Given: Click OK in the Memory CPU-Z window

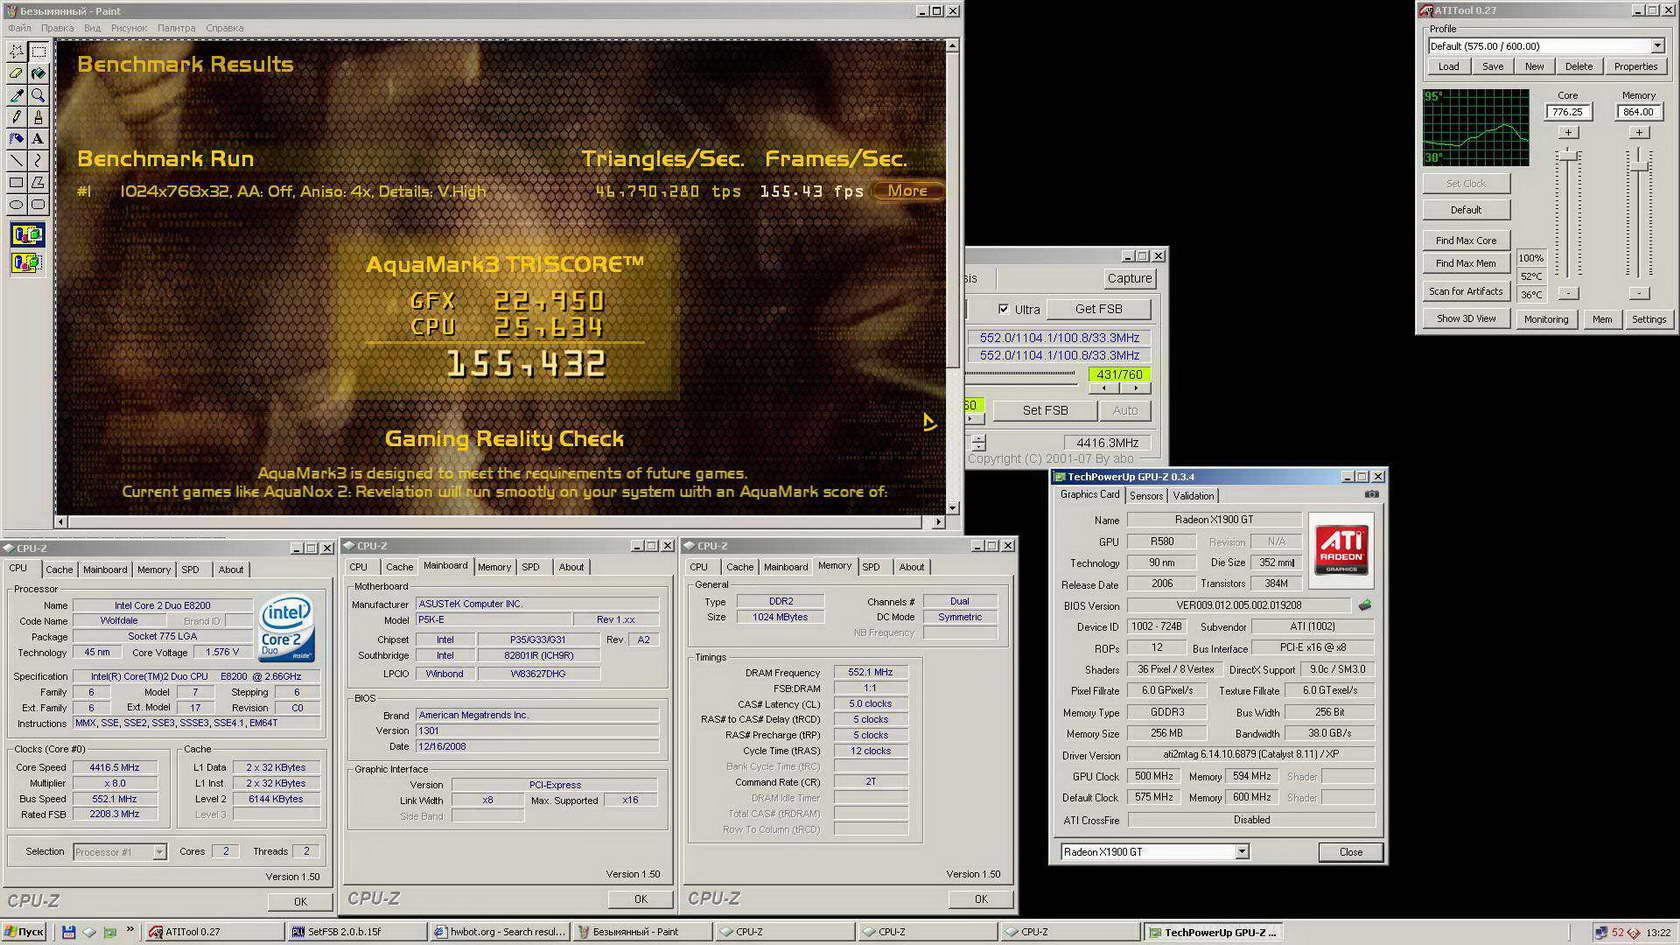Looking at the screenshot, I should [981, 899].
